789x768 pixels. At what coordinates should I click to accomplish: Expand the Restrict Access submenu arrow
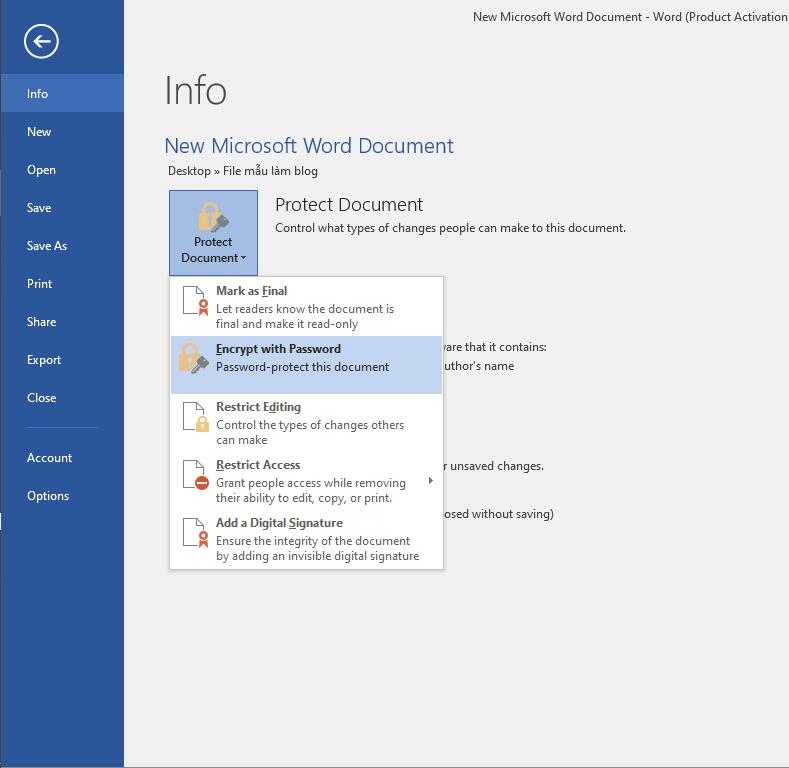point(431,481)
